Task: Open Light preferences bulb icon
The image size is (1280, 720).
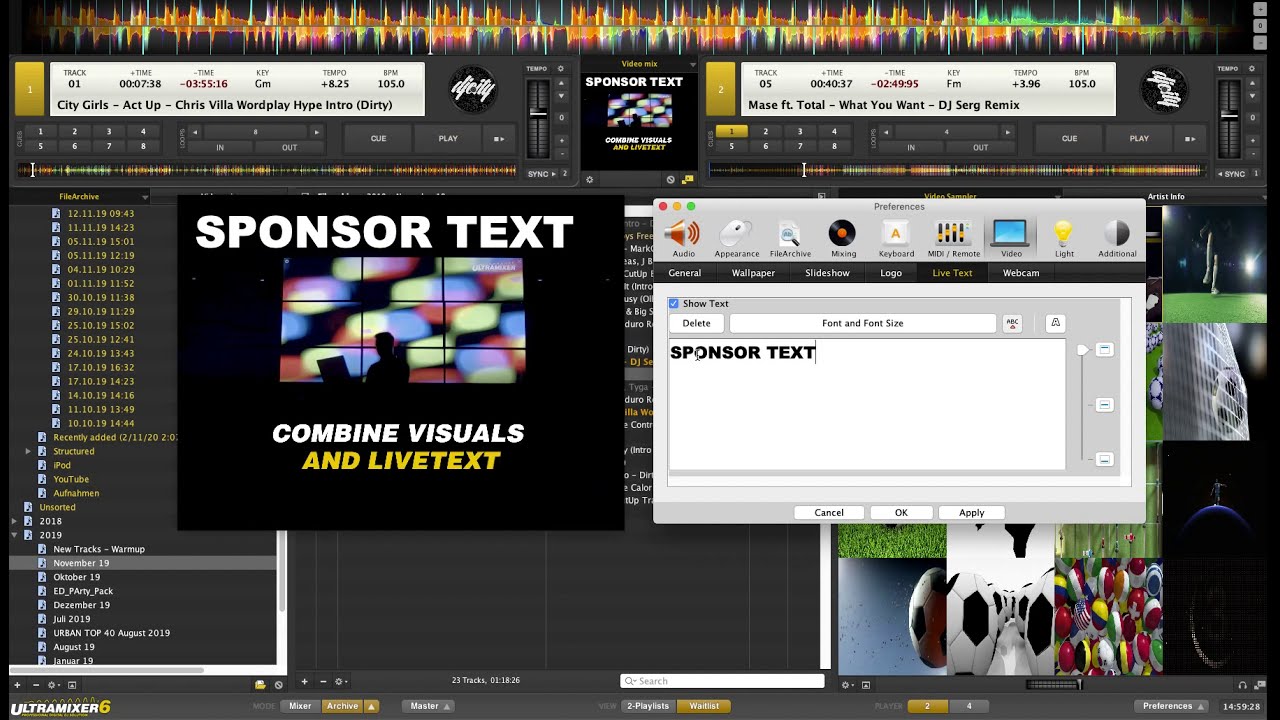Action: click(1063, 235)
